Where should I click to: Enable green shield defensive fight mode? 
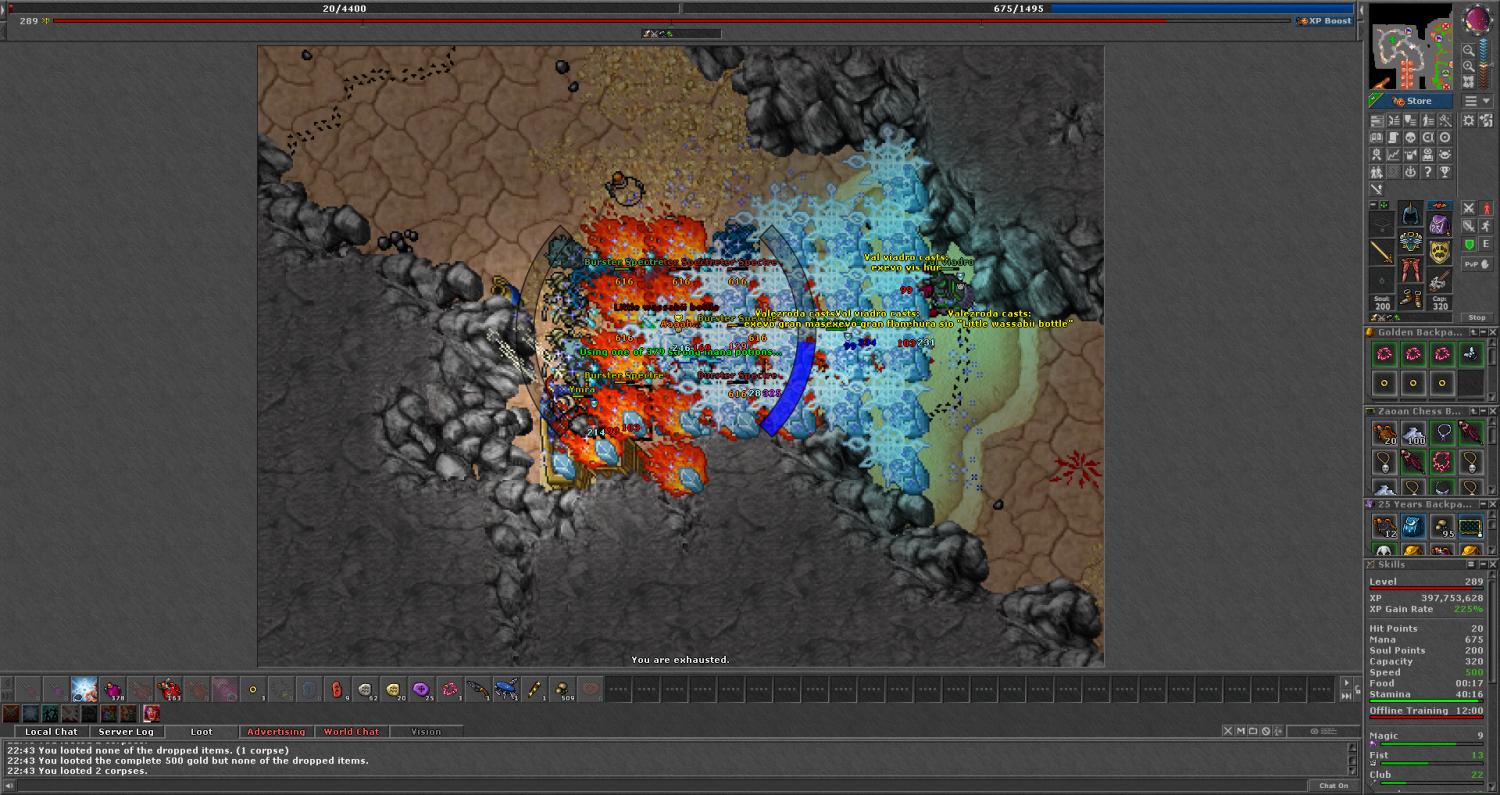coord(1469,244)
